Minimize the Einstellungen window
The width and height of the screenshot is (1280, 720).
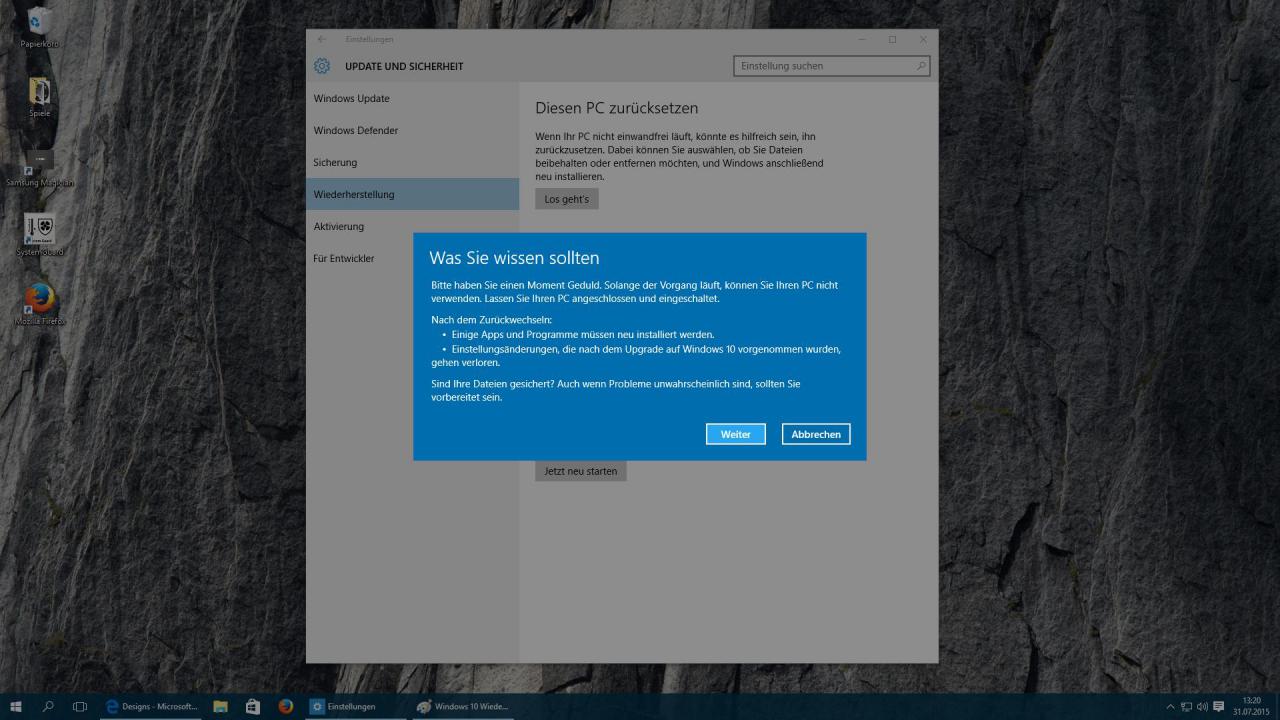(x=862, y=39)
